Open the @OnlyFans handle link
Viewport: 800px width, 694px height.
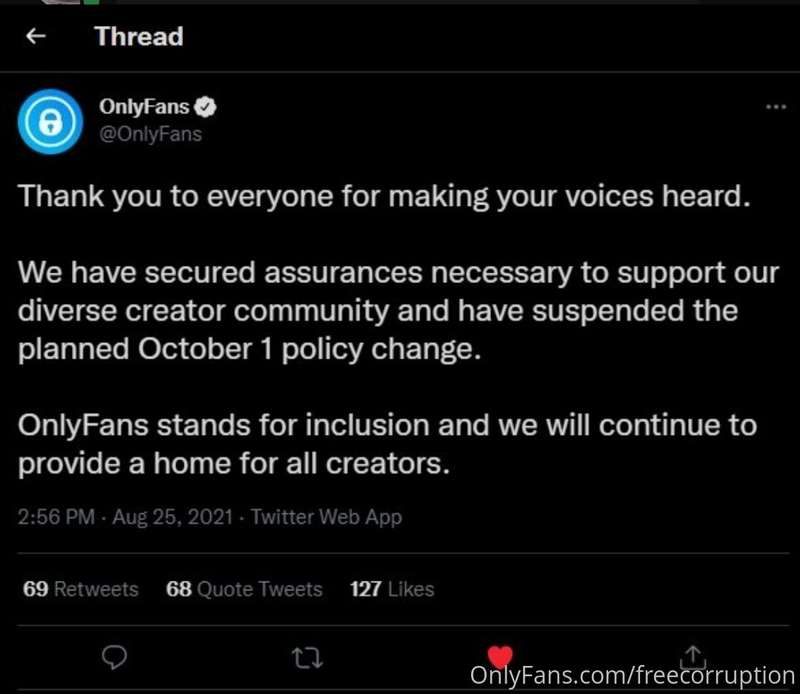pyautogui.click(x=151, y=134)
